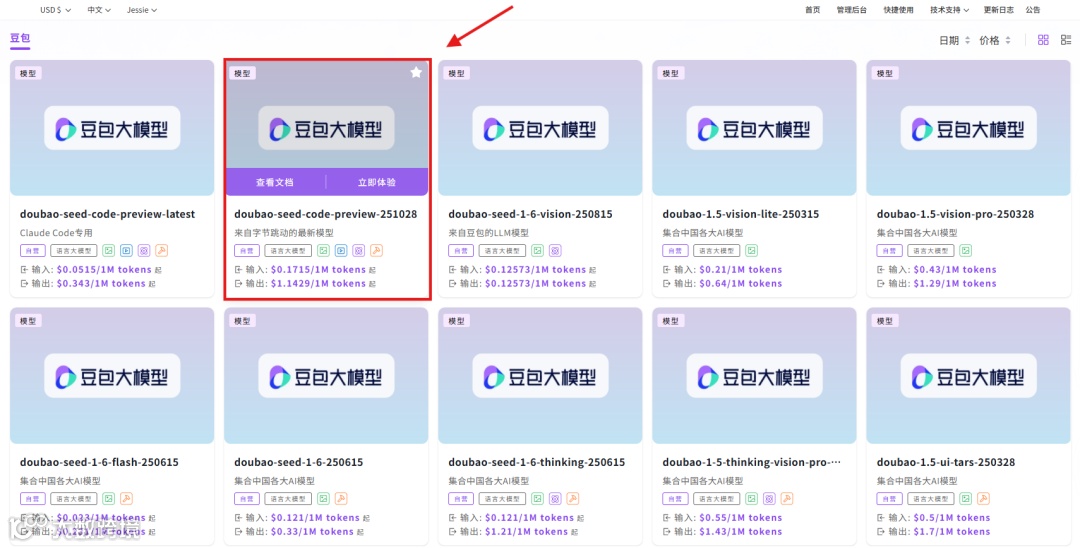Click the 语言大模型 tag on doubao-1.5-vision-lite-250315
1080x548 pixels.
716,251
